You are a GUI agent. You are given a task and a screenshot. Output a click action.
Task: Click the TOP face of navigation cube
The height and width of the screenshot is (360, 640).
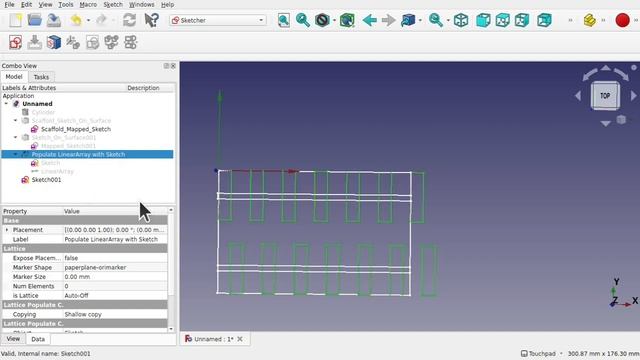(605, 96)
